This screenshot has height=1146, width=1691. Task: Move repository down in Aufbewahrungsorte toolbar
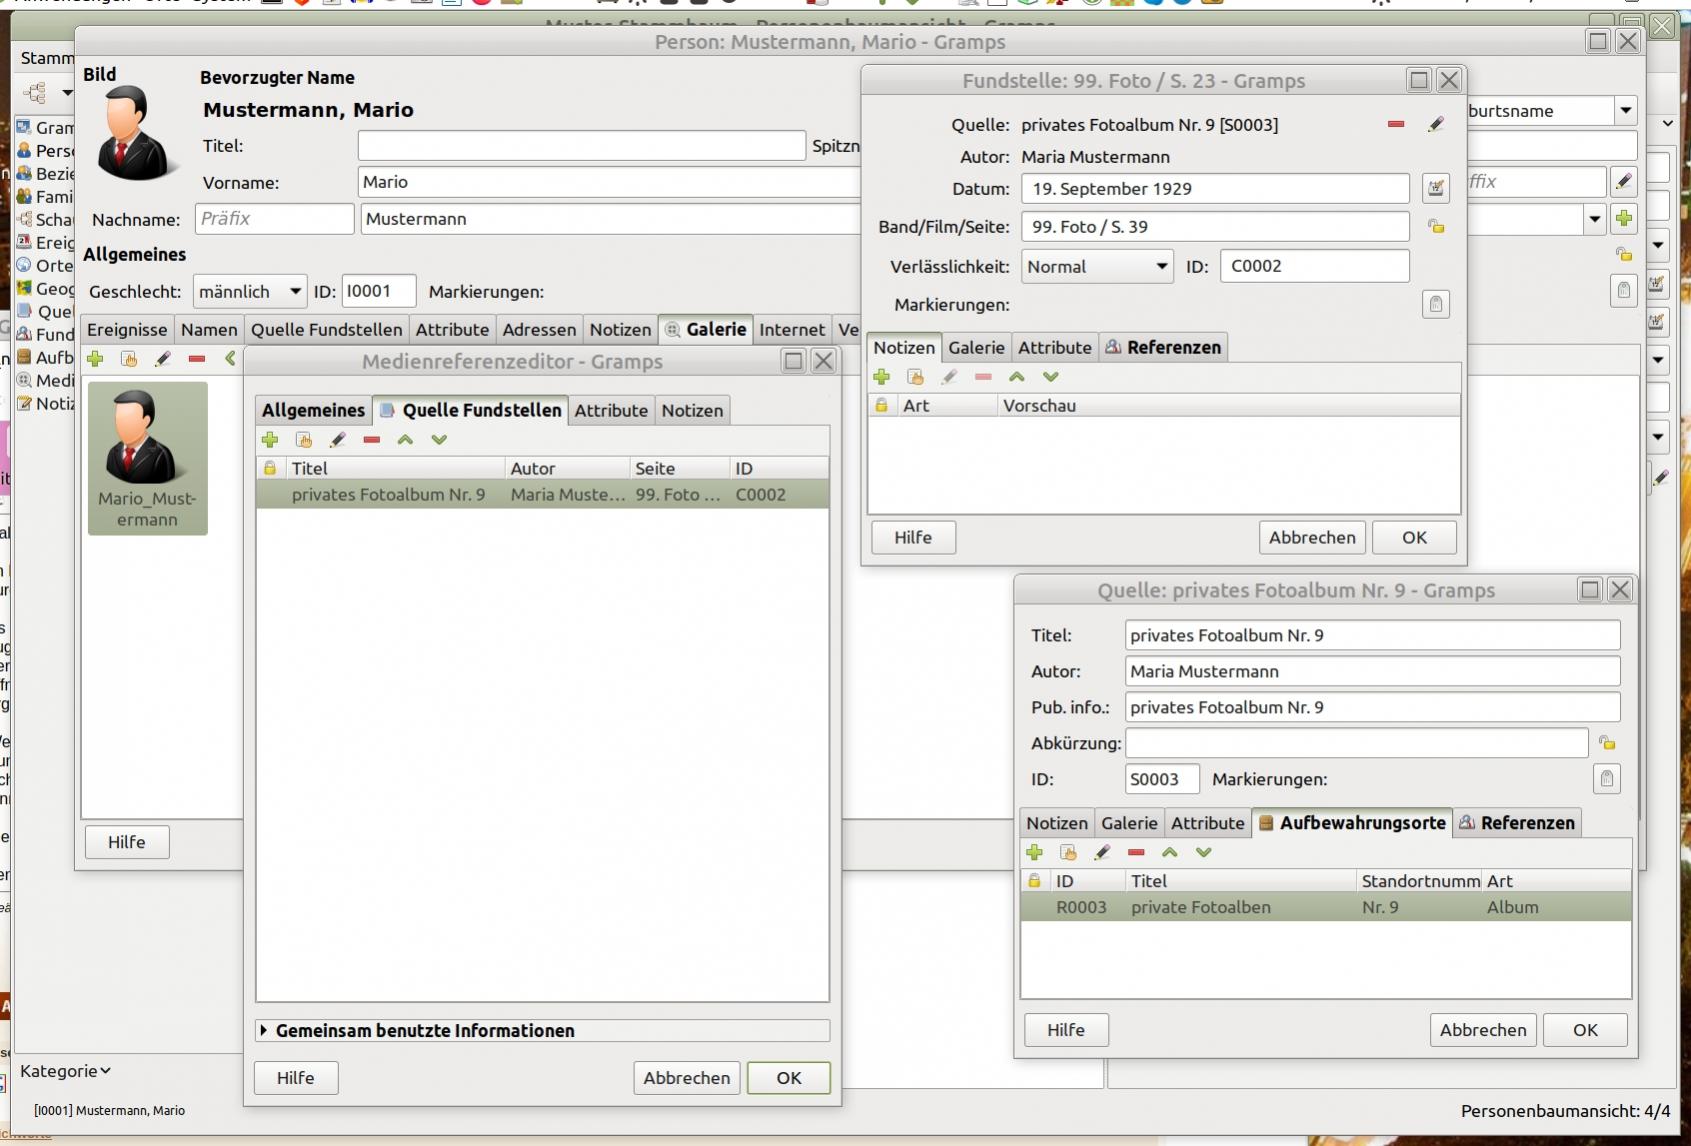click(x=1204, y=853)
